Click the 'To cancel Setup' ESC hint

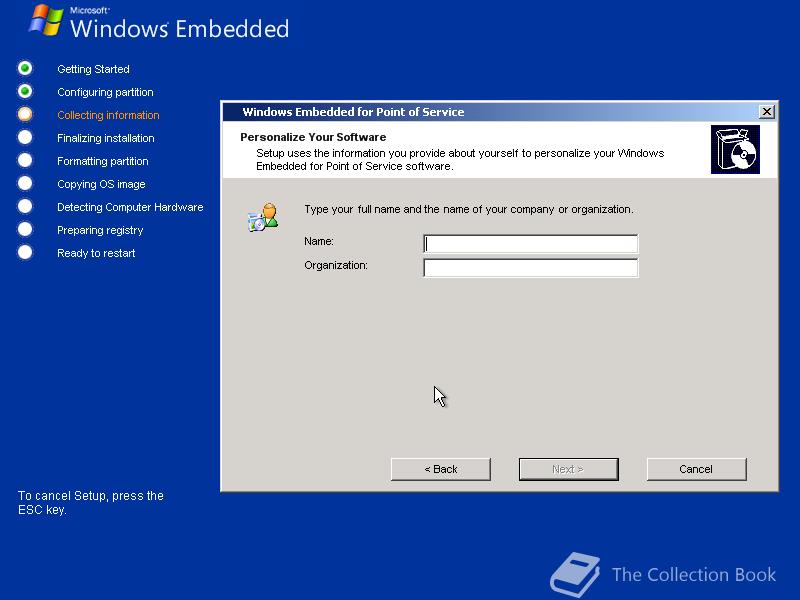[x=91, y=503]
